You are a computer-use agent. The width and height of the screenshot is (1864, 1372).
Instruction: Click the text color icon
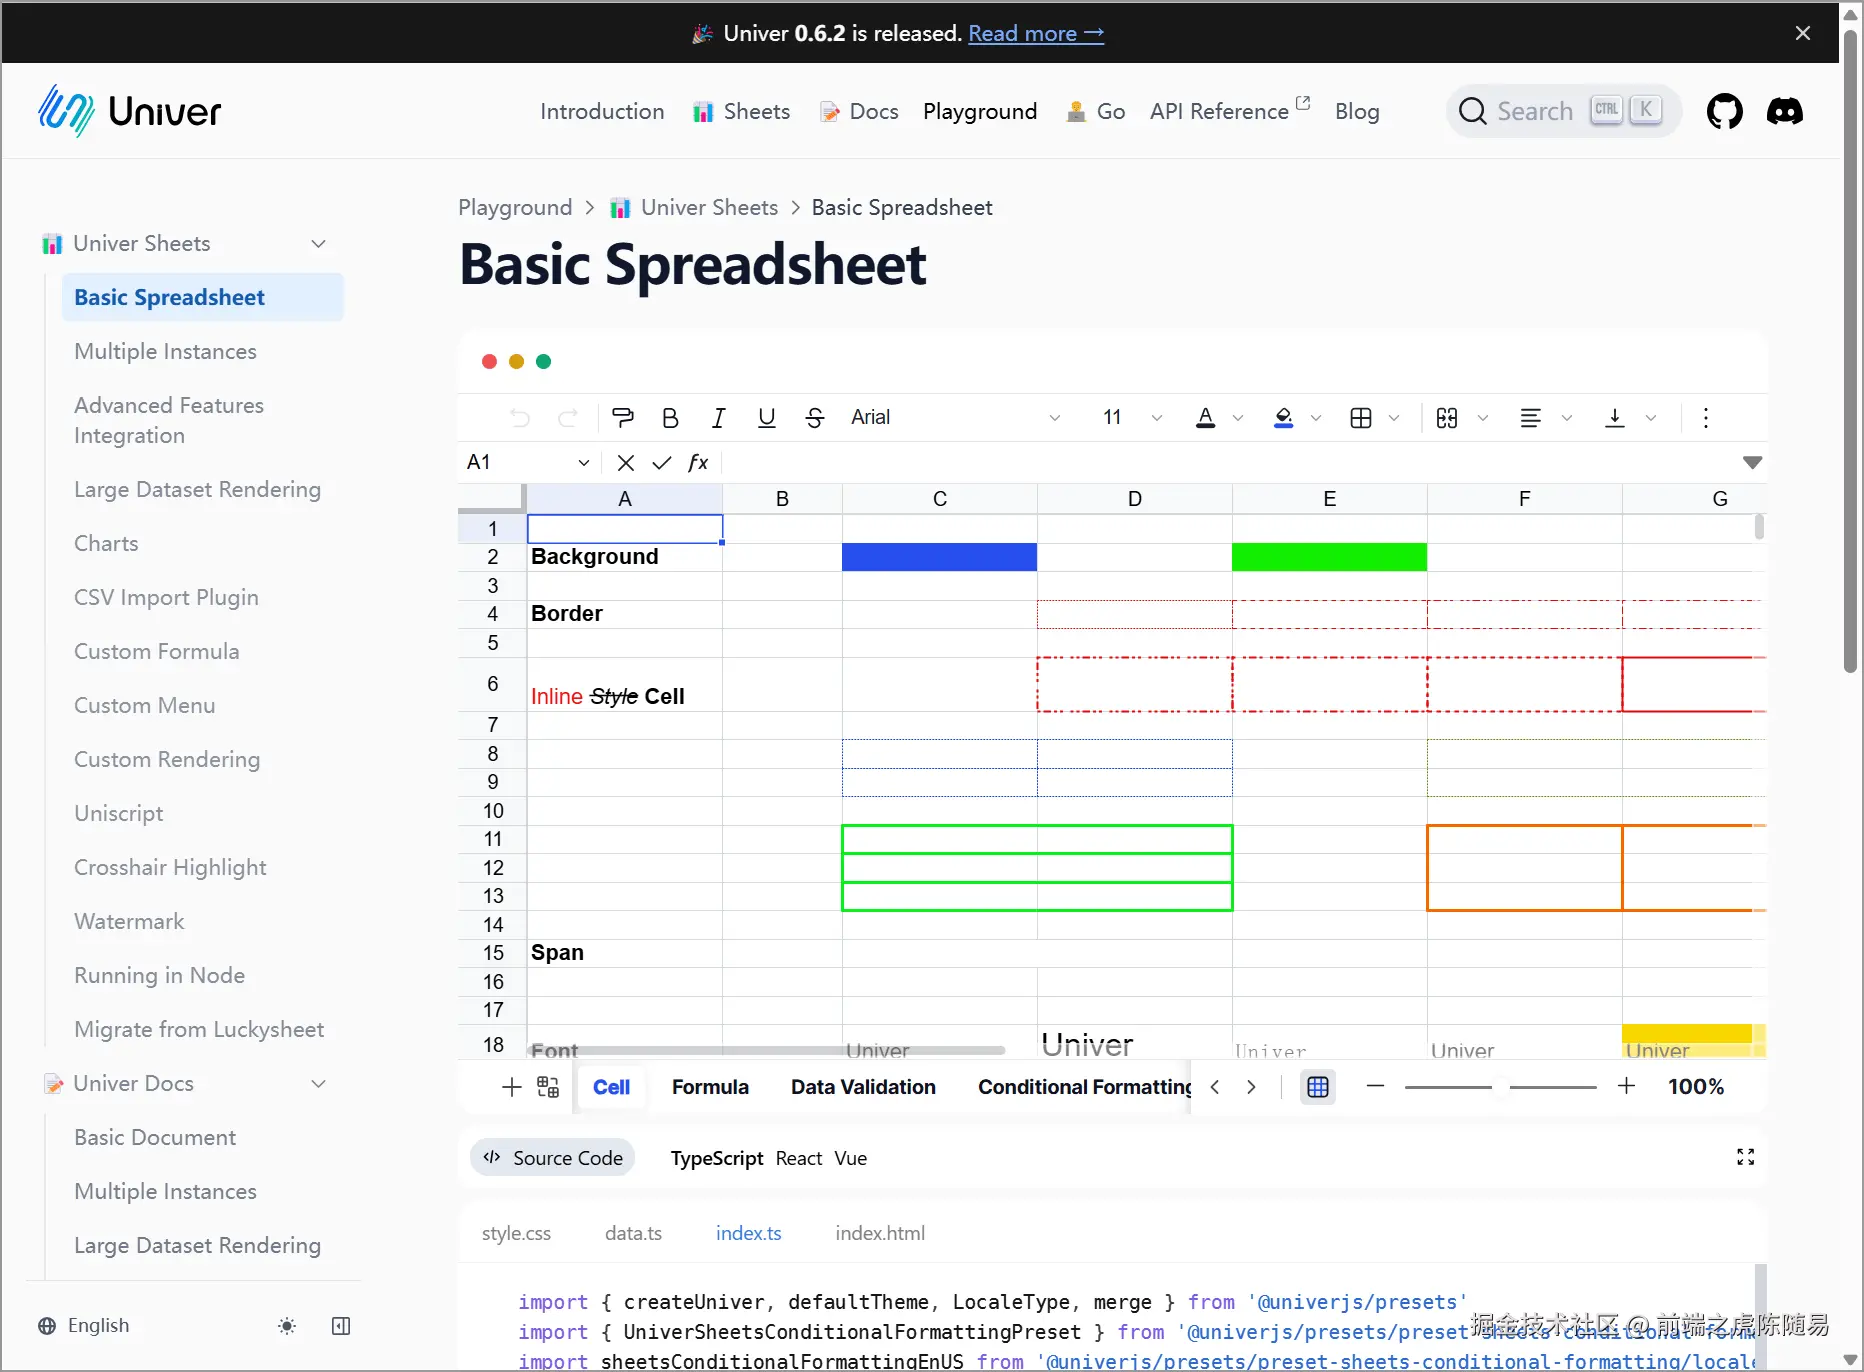(x=1206, y=418)
